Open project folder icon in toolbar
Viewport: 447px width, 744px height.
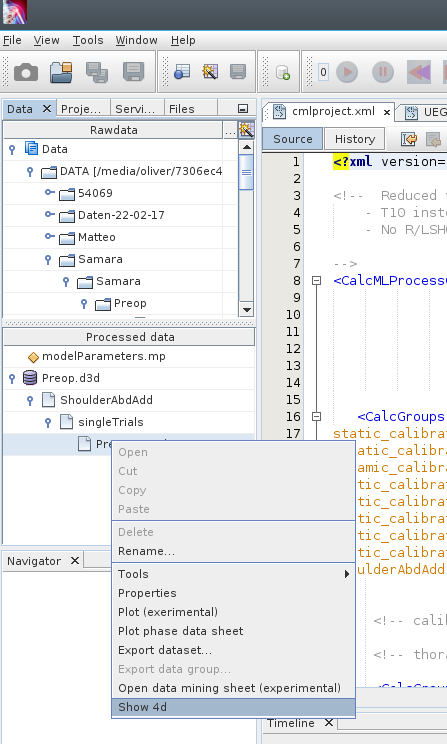[x=61, y=72]
